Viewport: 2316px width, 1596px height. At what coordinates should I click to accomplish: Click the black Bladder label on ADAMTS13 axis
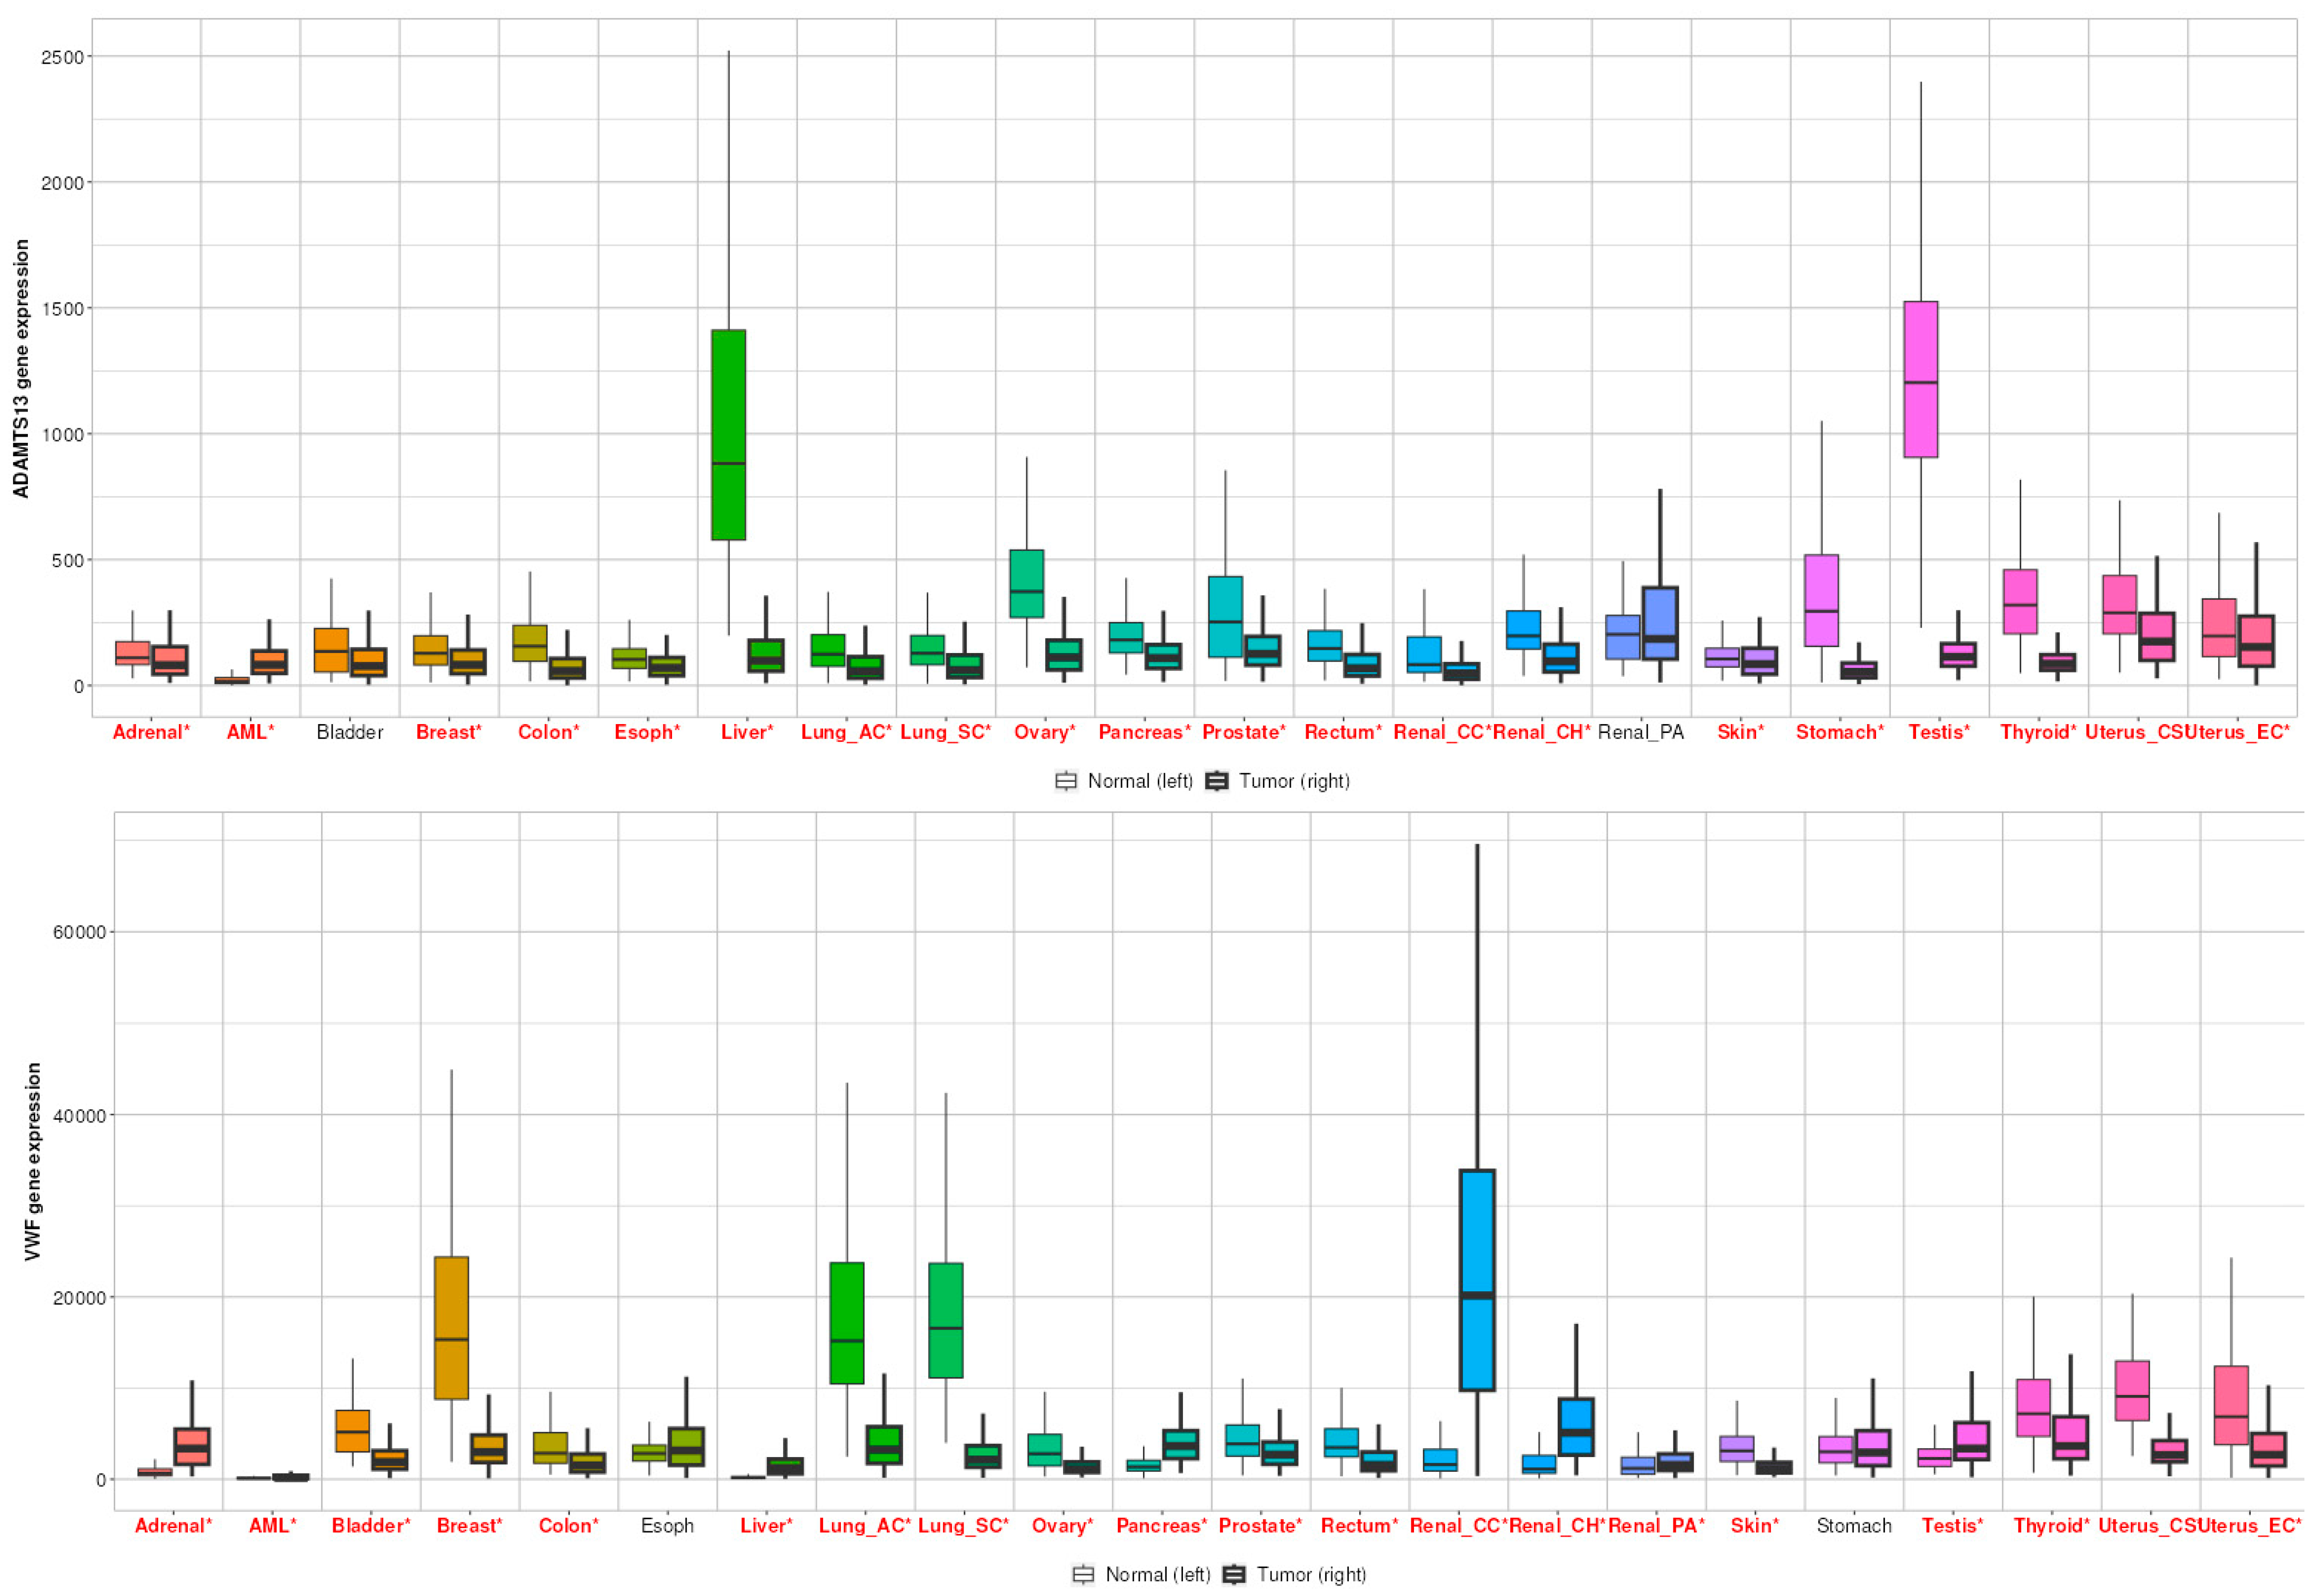[349, 732]
